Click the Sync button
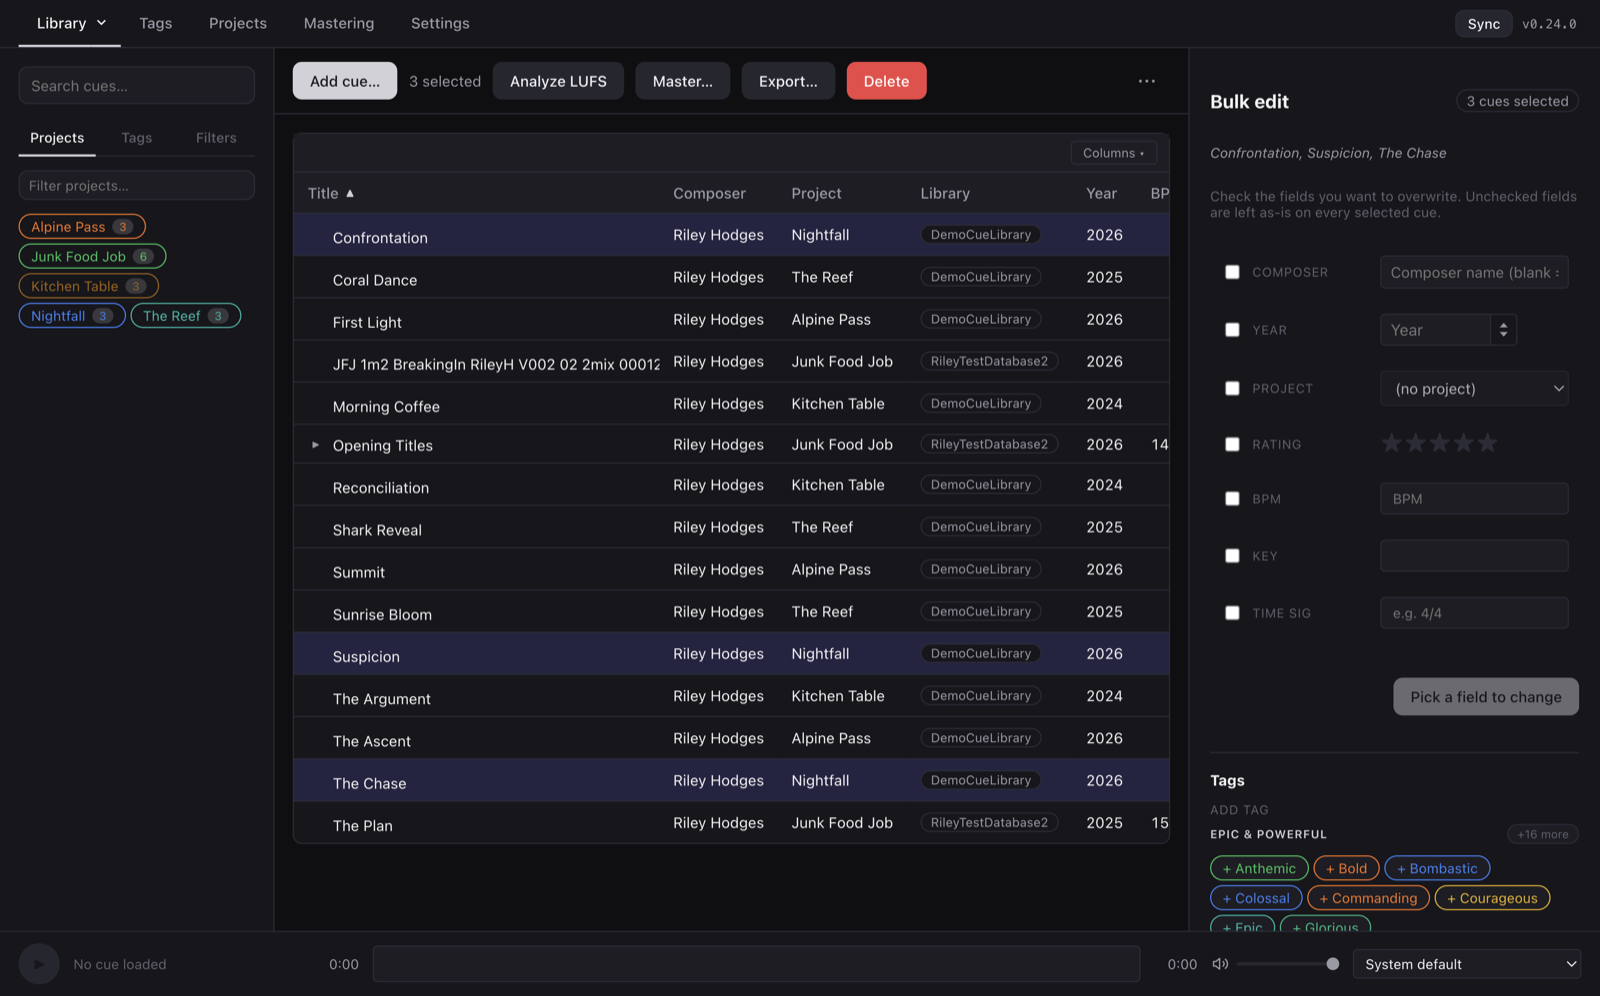Viewport: 1600px width, 996px height. 1484,24
